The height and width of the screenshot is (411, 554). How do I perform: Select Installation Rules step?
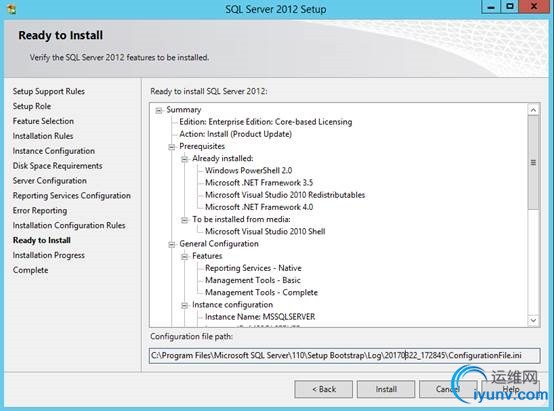pyautogui.click(x=43, y=136)
